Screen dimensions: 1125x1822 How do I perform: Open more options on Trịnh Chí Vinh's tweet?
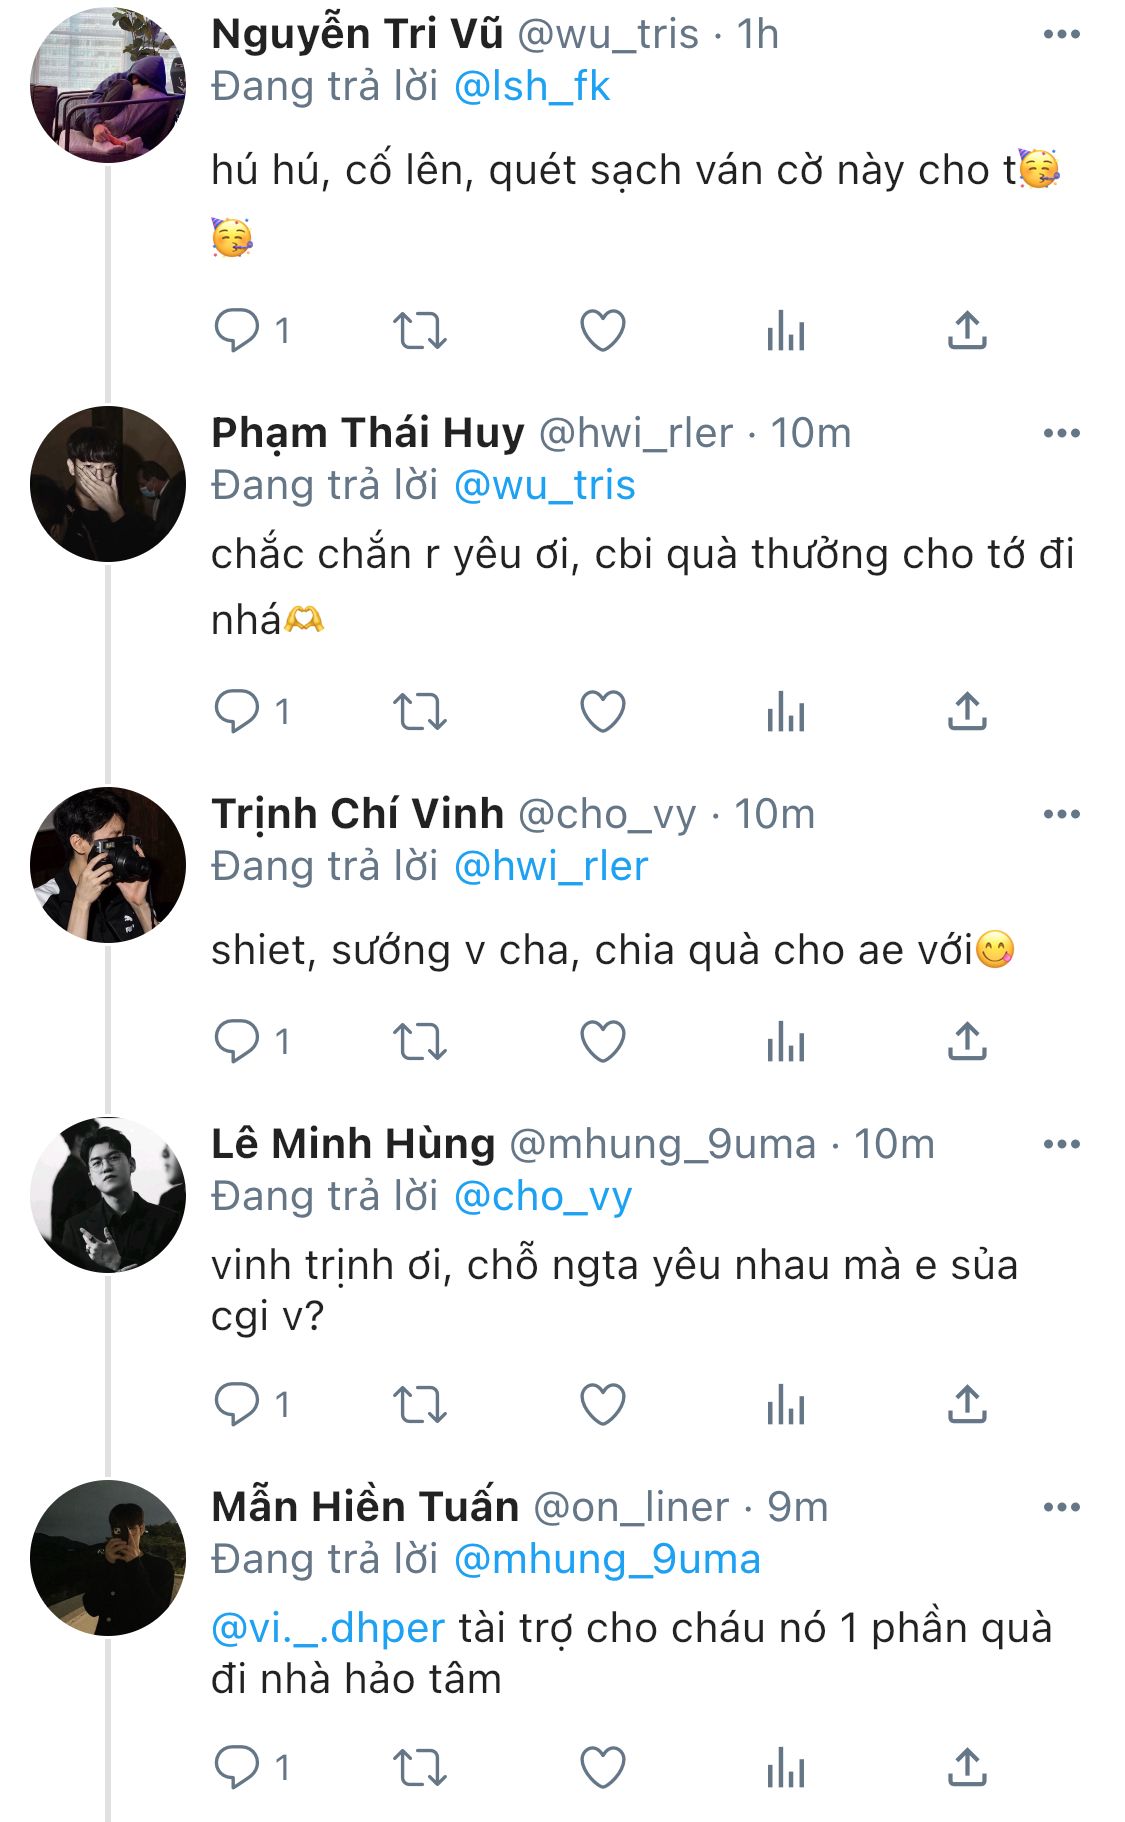(1061, 815)
